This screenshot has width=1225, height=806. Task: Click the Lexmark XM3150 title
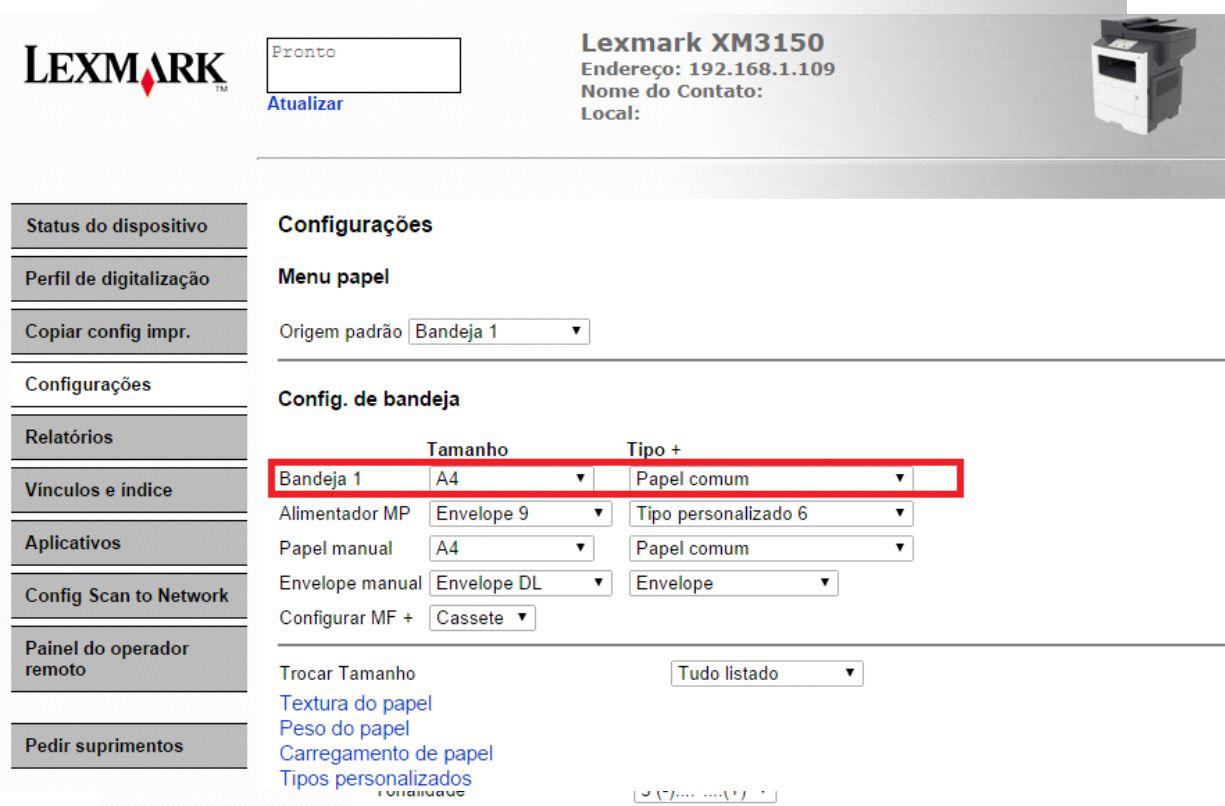point(702,42)
